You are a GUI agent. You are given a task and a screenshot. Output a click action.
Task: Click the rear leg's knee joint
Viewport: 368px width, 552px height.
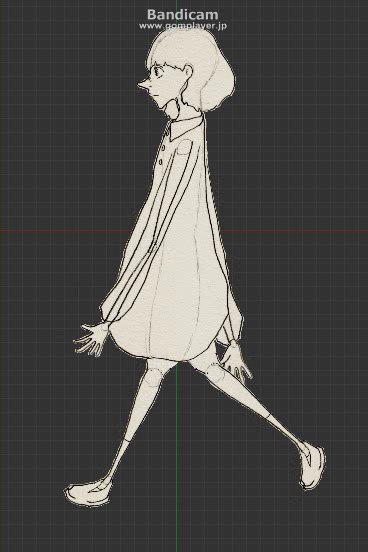click(215, 373)
